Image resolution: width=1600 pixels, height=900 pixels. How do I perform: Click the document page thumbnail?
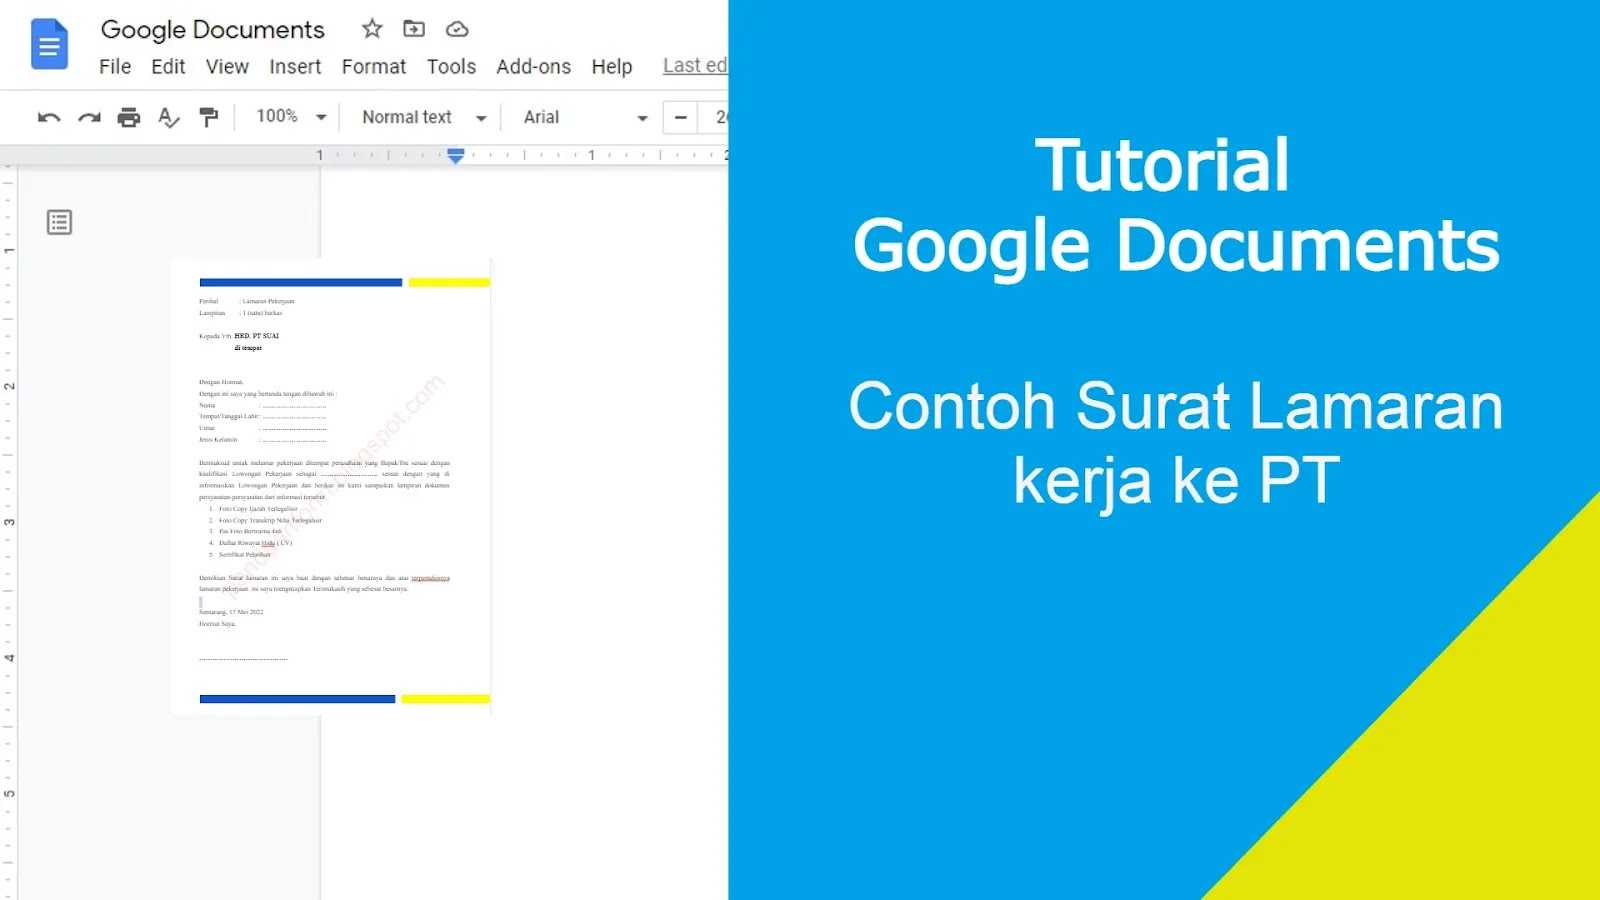330,486
